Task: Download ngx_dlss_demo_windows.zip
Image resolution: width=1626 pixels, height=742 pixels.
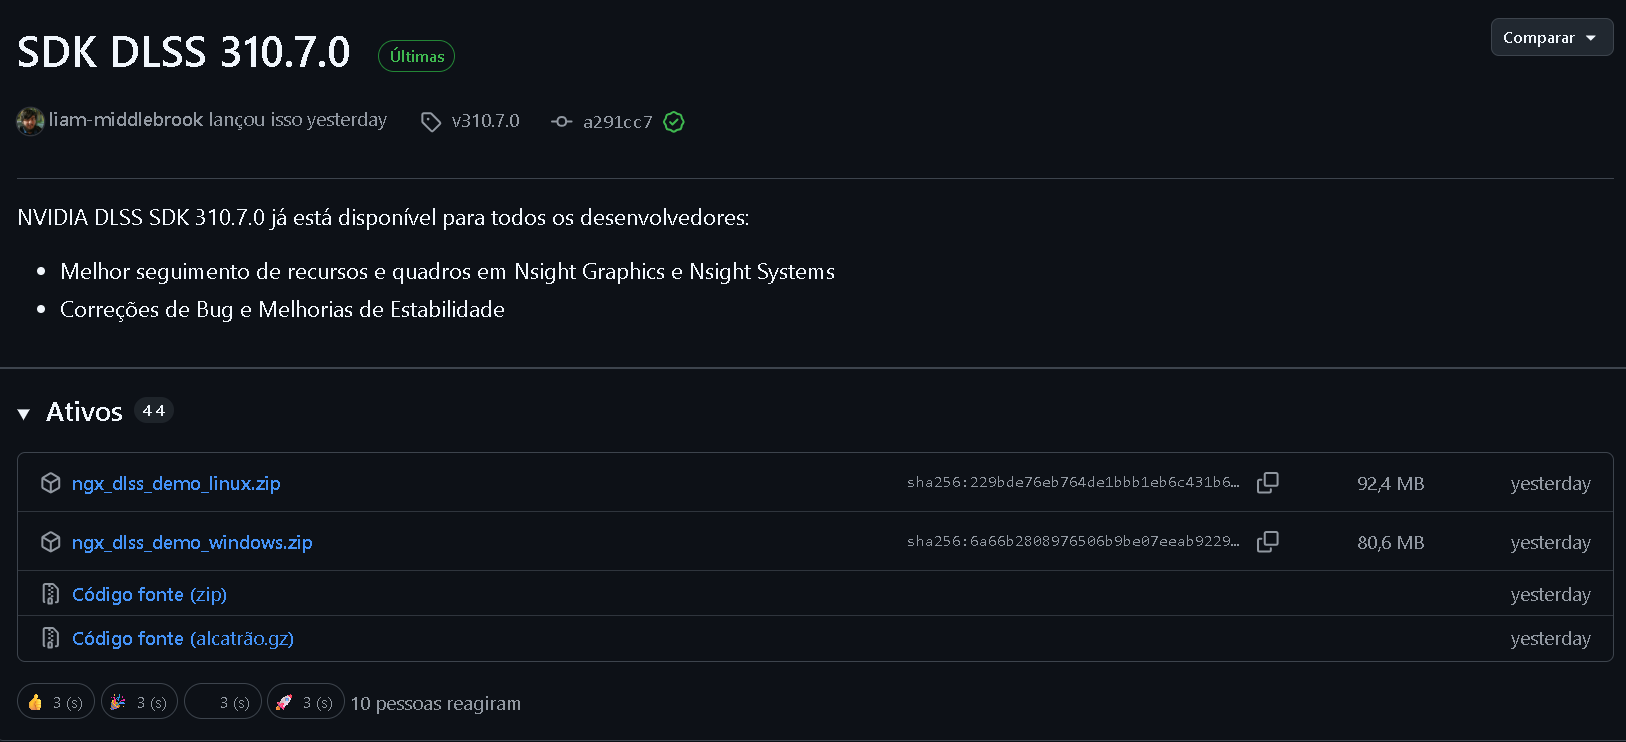Action: tap(192, 542)
